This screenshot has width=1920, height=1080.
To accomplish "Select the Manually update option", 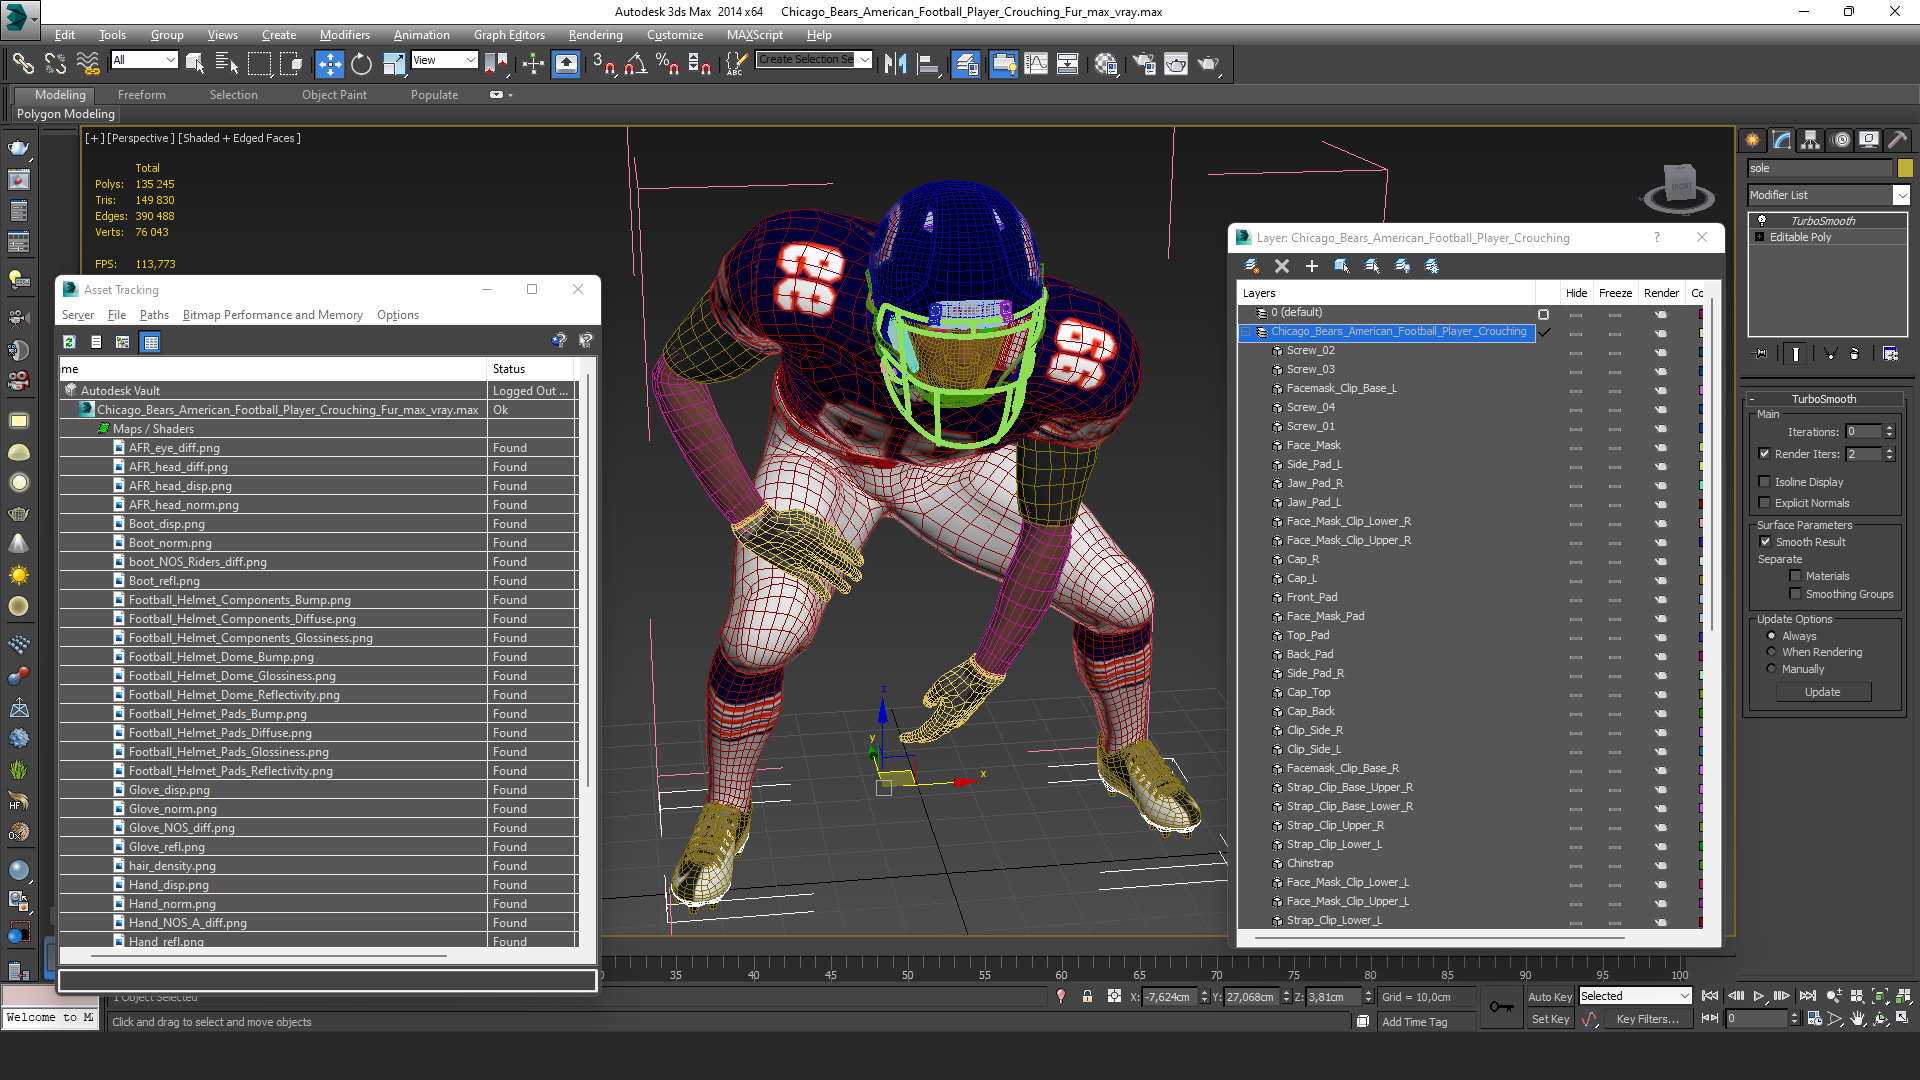I will pyautogui.click(x=1771, y=669).
